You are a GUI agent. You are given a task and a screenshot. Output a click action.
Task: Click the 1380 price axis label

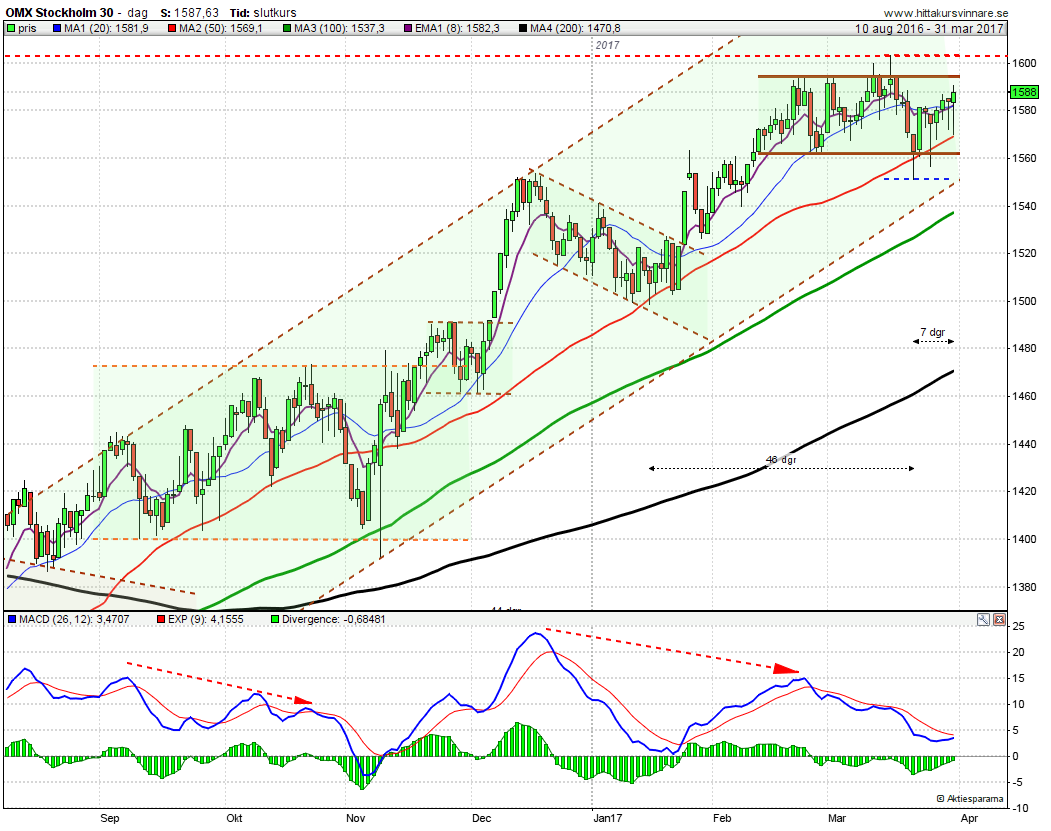tap(1024, 586)
